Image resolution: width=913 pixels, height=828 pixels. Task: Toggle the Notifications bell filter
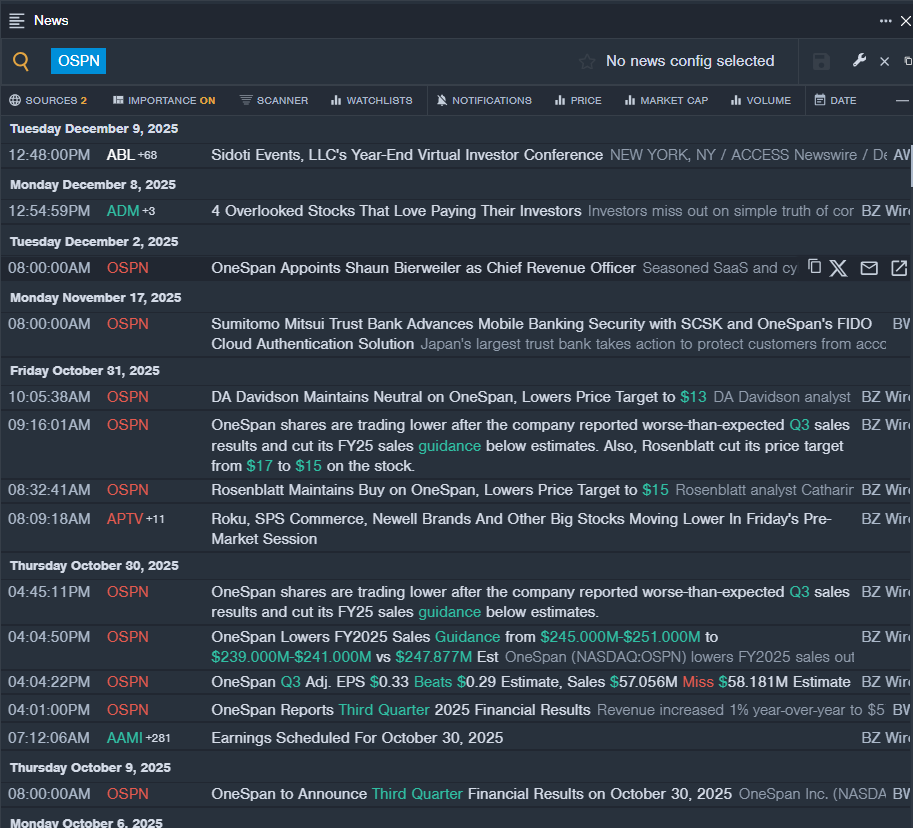pos(484,100)
